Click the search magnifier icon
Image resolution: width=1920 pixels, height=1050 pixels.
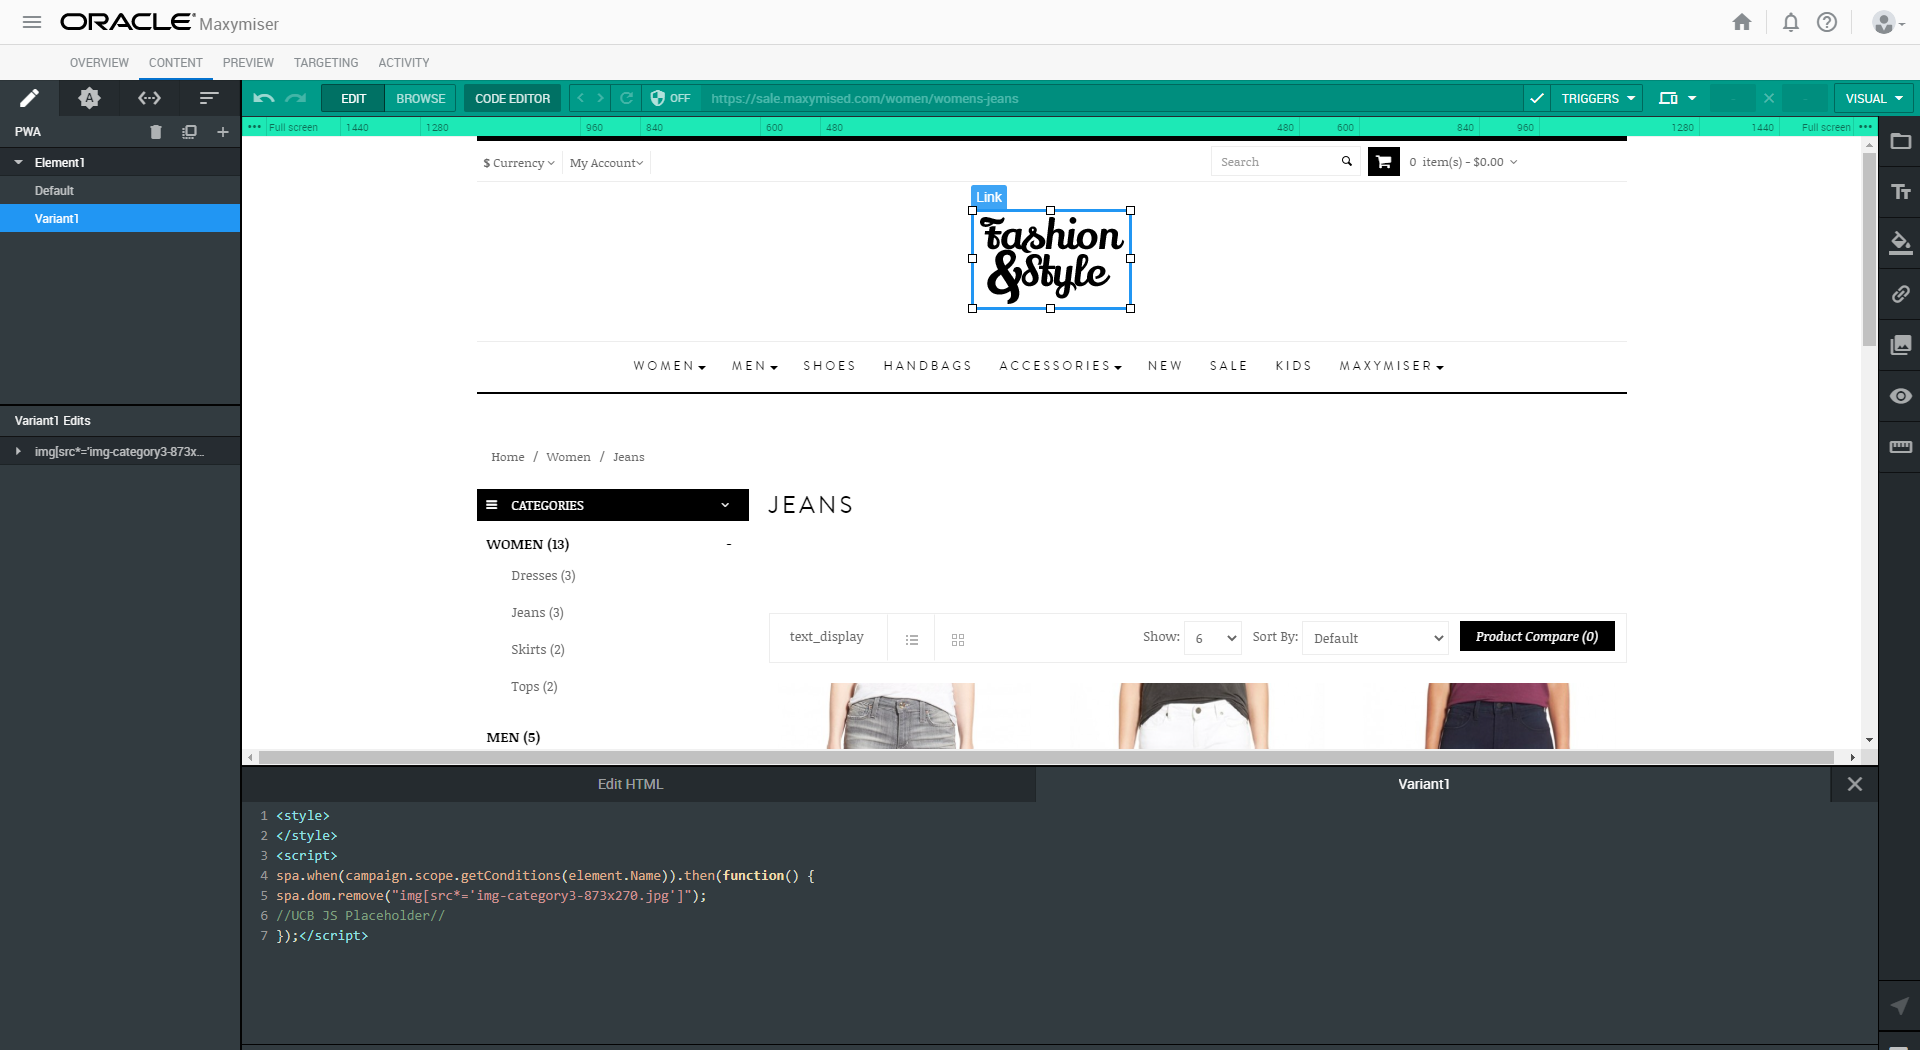(1347, 161)
